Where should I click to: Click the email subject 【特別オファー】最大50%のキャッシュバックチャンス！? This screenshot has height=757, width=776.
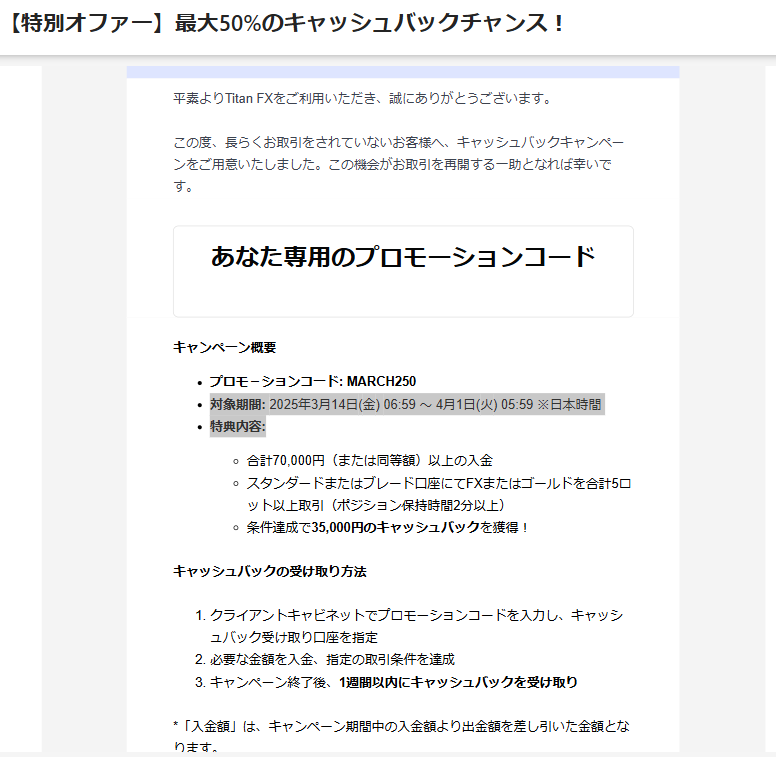[x=286, y=23]
